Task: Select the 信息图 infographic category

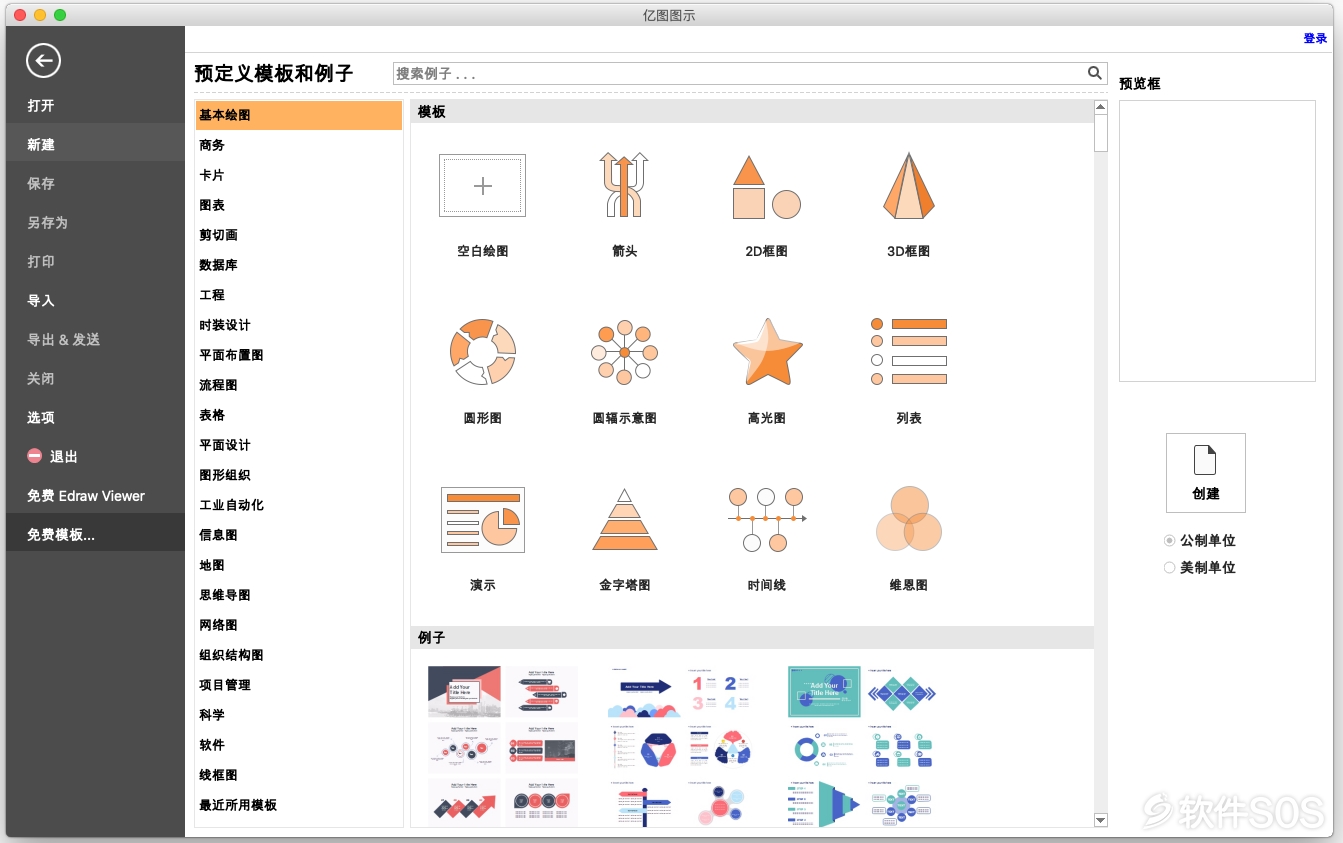Action: (299, 535)
